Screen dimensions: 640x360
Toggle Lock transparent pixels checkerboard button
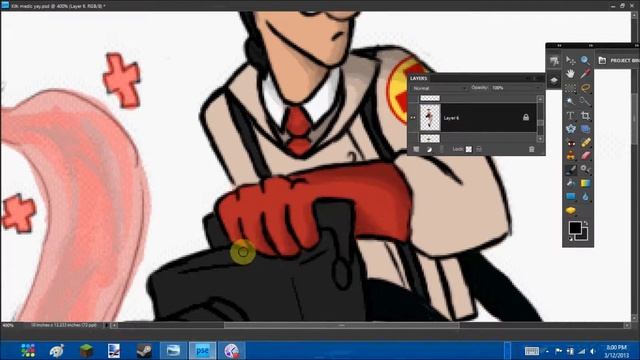[x=469, y=149]
